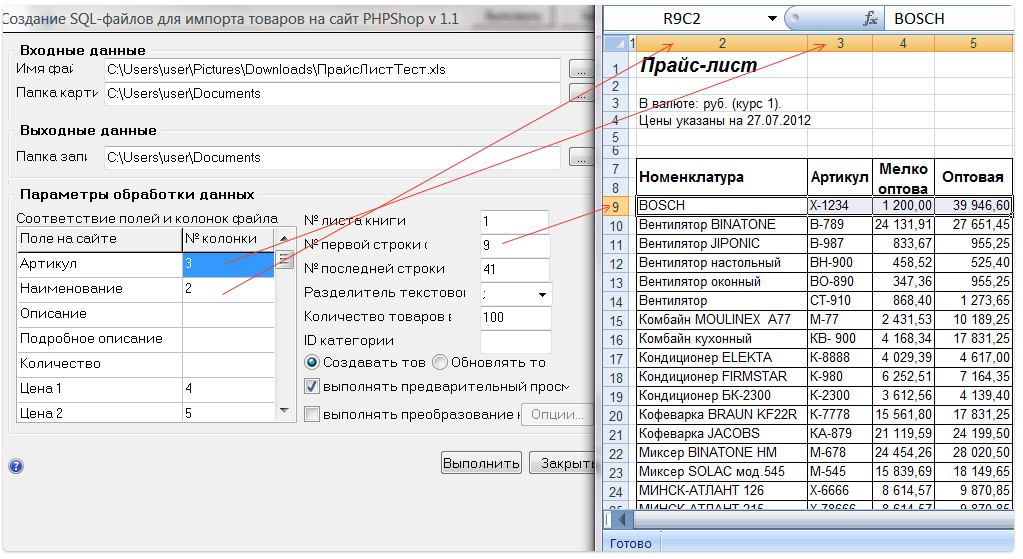The image size is (1023, 559).
Task: Click the output folder path field
Action: click(x=332, y=157)
